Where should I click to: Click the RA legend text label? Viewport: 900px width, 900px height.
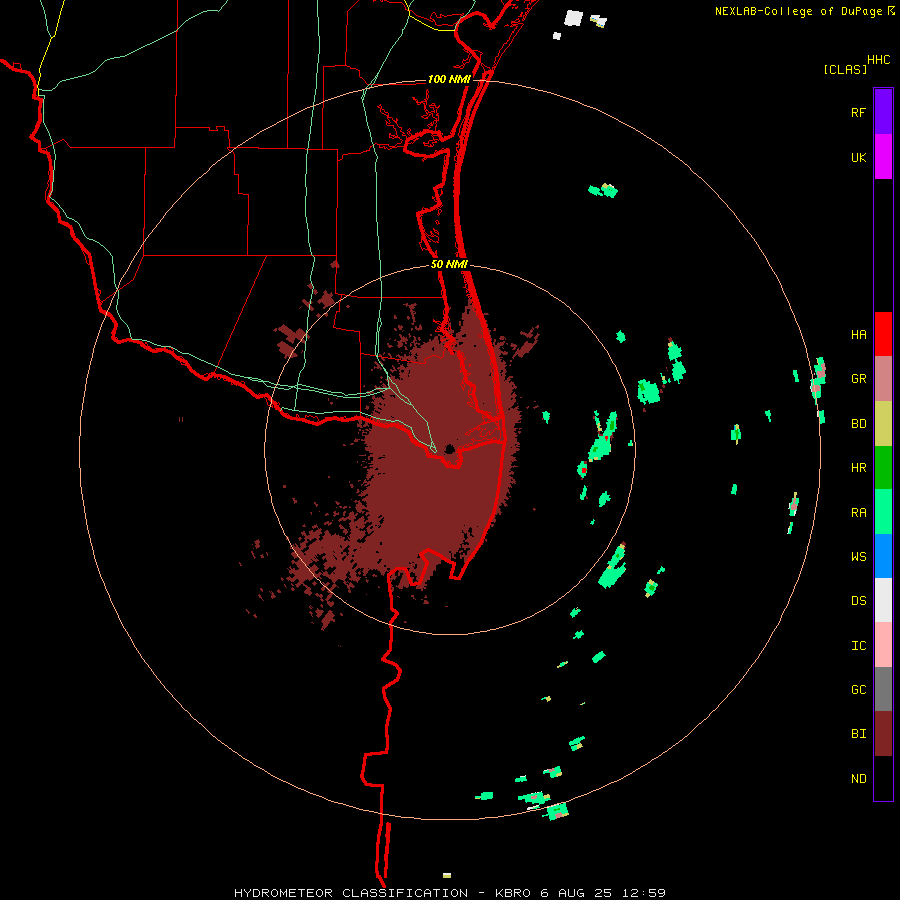point(858,513)
